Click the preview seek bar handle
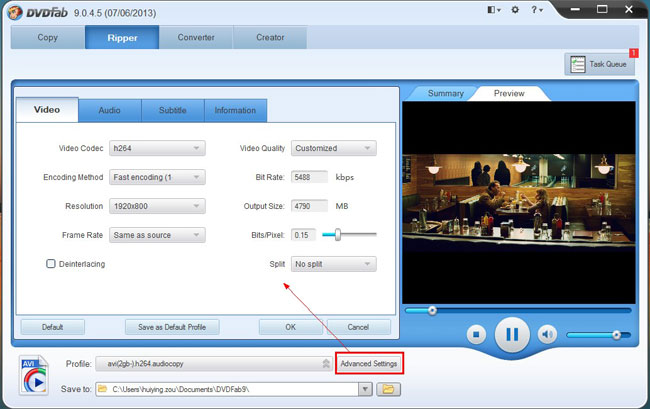The height and width of the screenshot is (409, 650). 432,310
